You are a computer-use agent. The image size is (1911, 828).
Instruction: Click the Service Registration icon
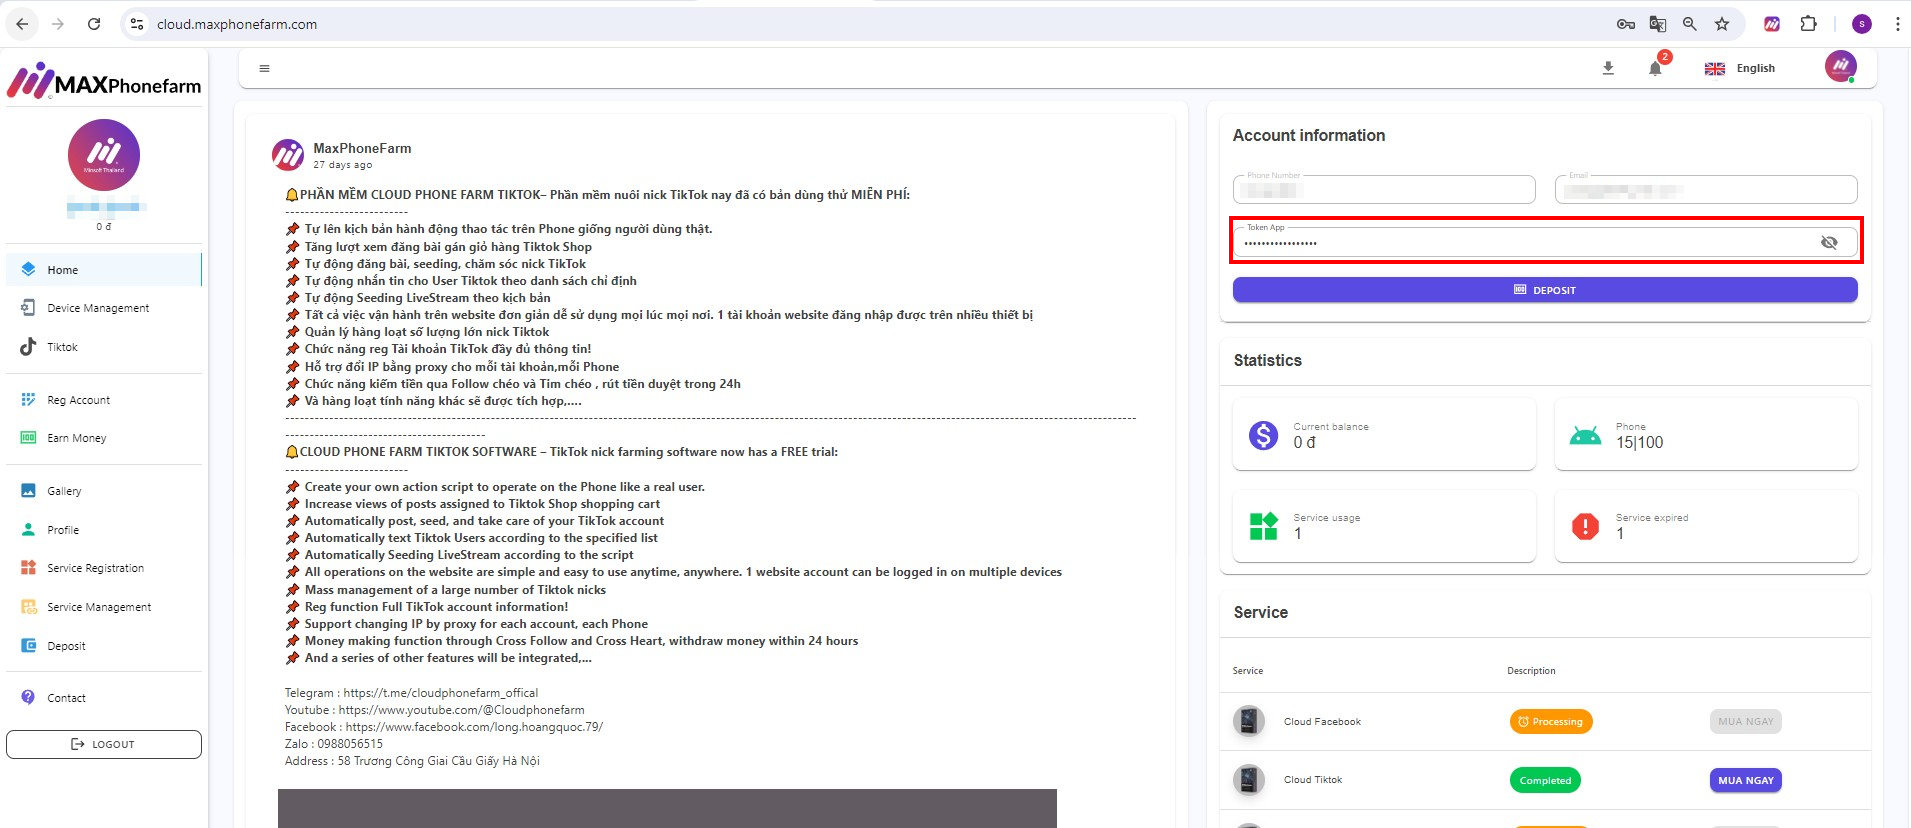pyautogui.click(x=28, y=568)
